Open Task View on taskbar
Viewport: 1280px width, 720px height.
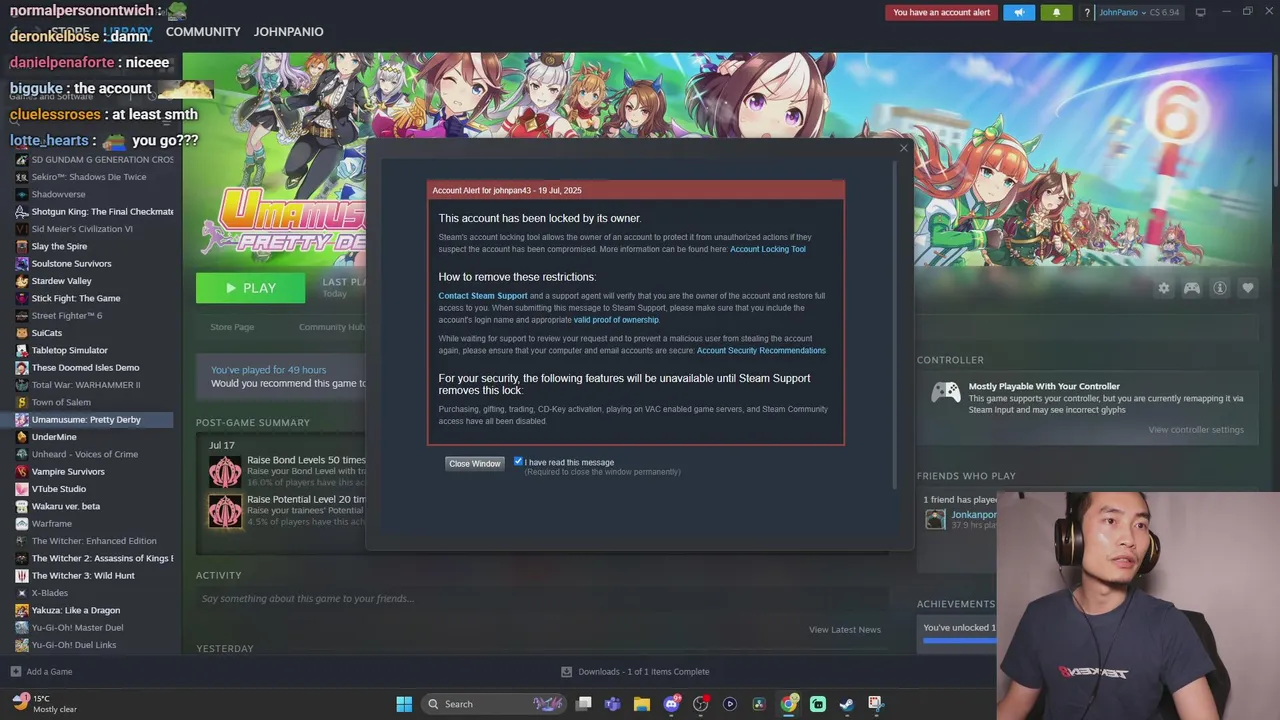pos(583,704)
